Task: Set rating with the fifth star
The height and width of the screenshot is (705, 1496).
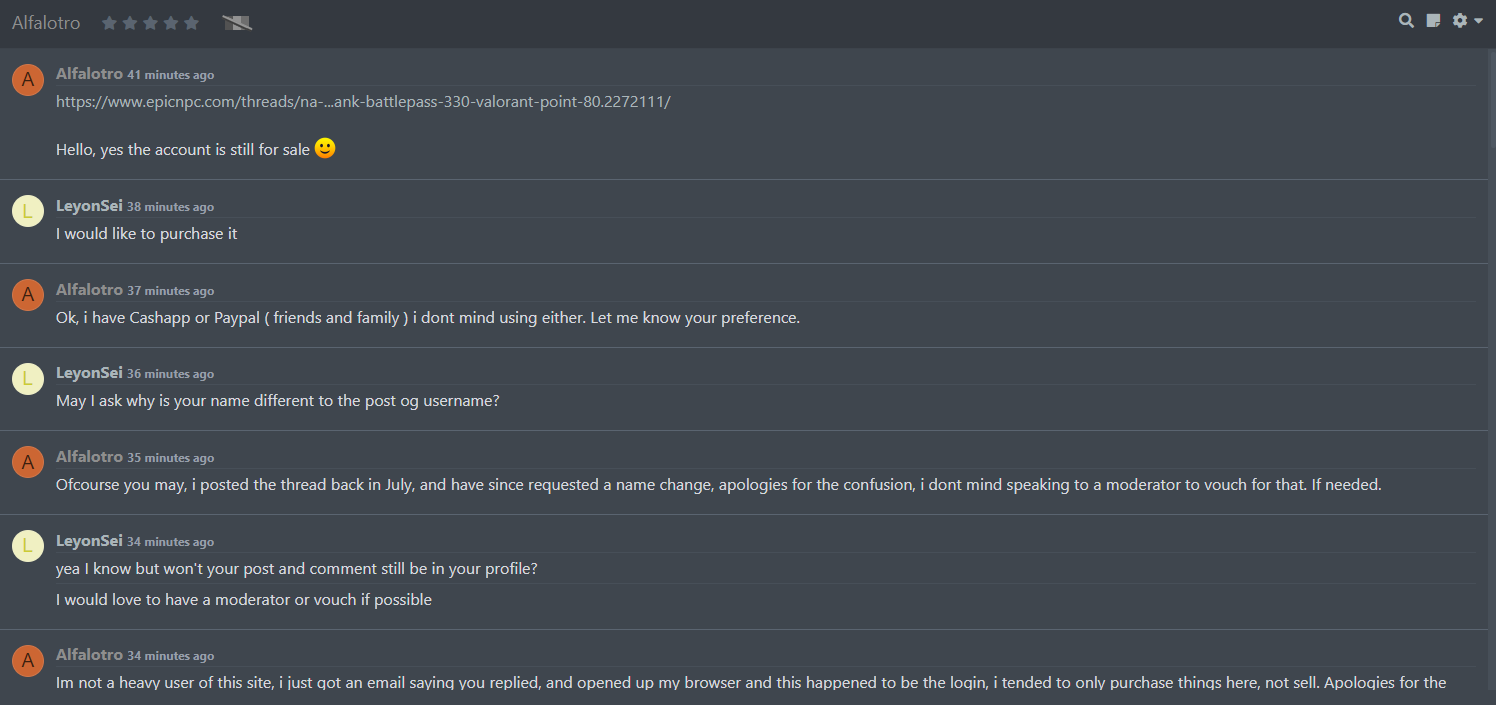Action: coord(191,23)
